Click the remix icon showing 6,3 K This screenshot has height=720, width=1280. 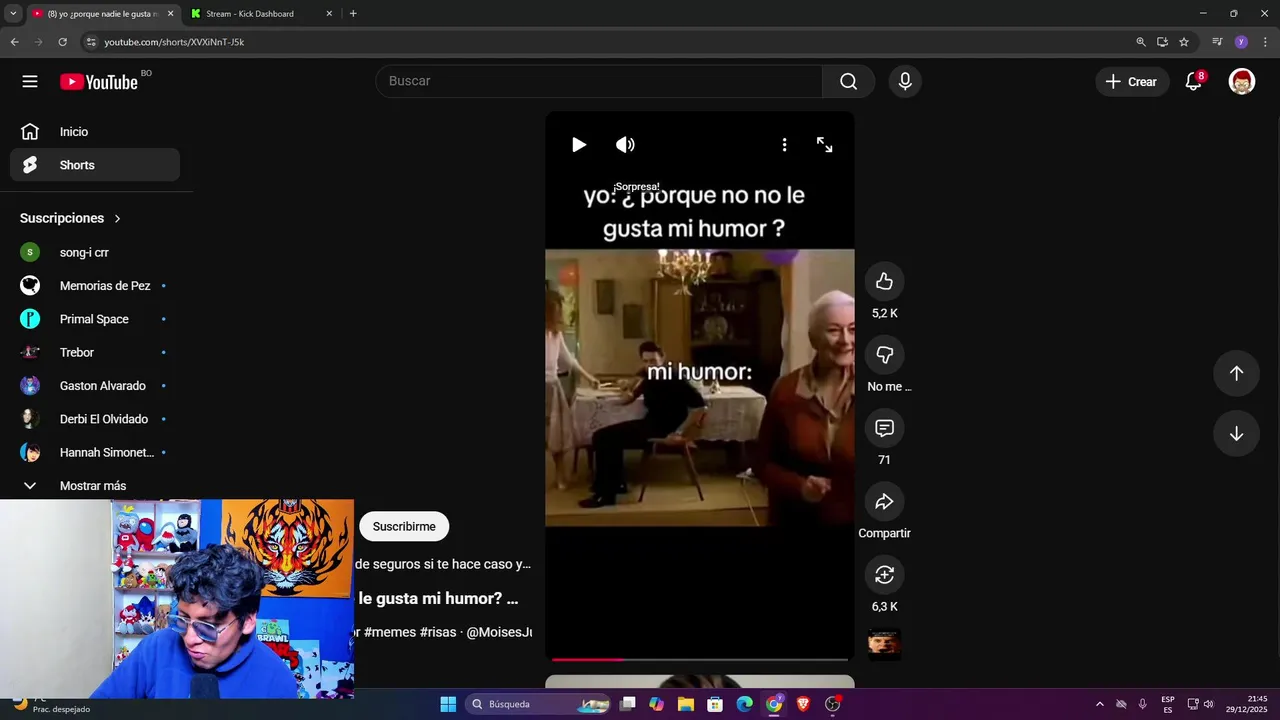(884, 575)
